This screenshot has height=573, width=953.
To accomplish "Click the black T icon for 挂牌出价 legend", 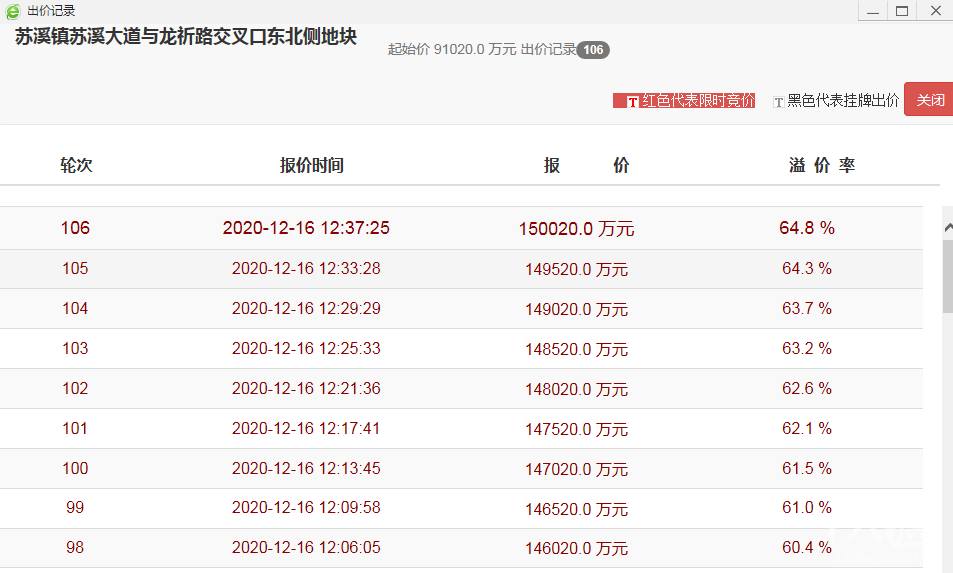I will click(x=779, y=101).
